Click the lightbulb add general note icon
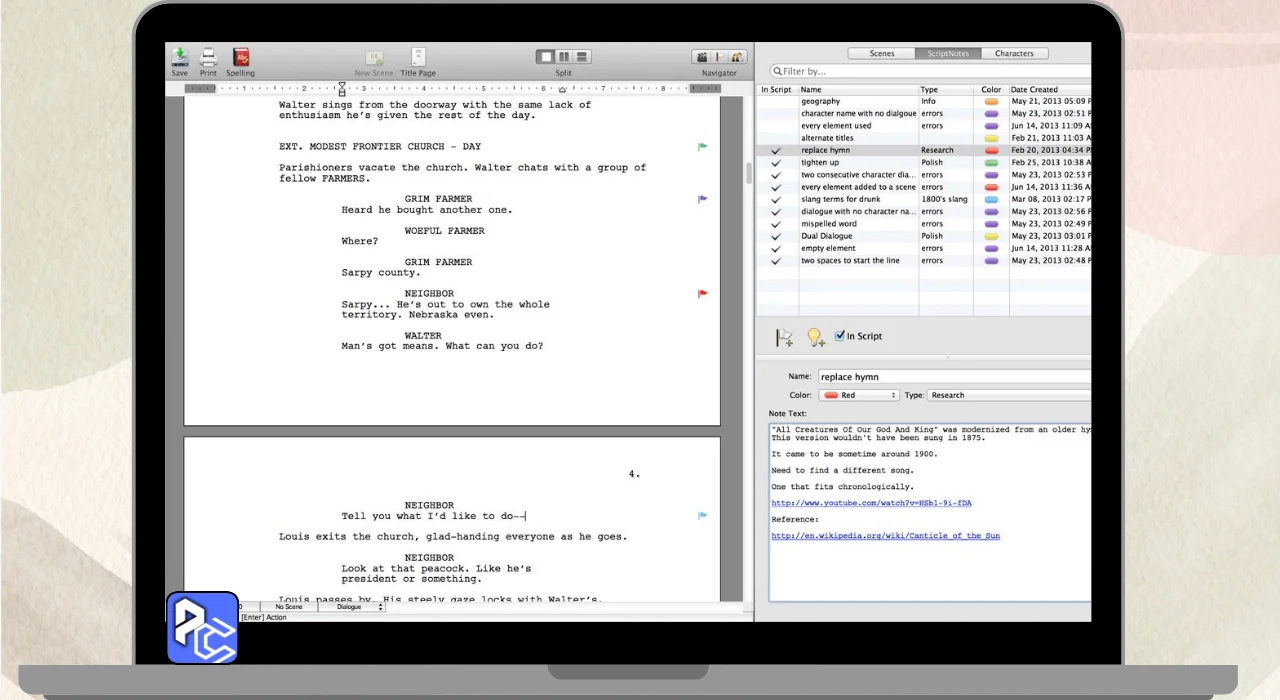Screen dimensions: 1280x700 [x=816, y=338]
